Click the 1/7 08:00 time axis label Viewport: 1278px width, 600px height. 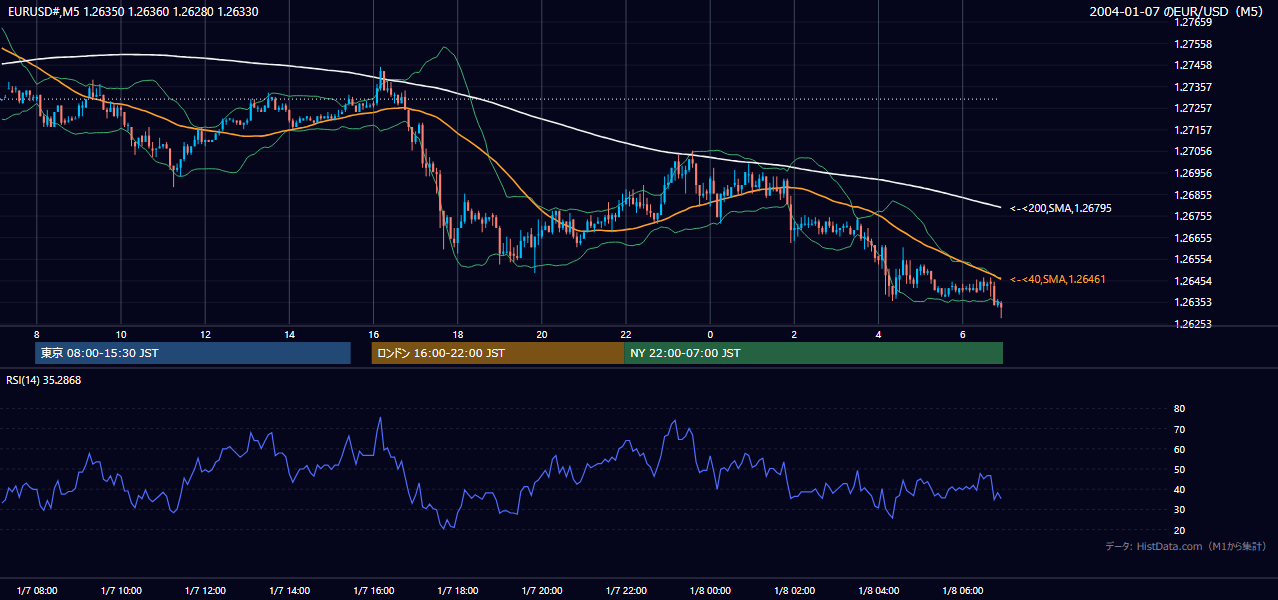pyautogui.click(x=37, y=590)
